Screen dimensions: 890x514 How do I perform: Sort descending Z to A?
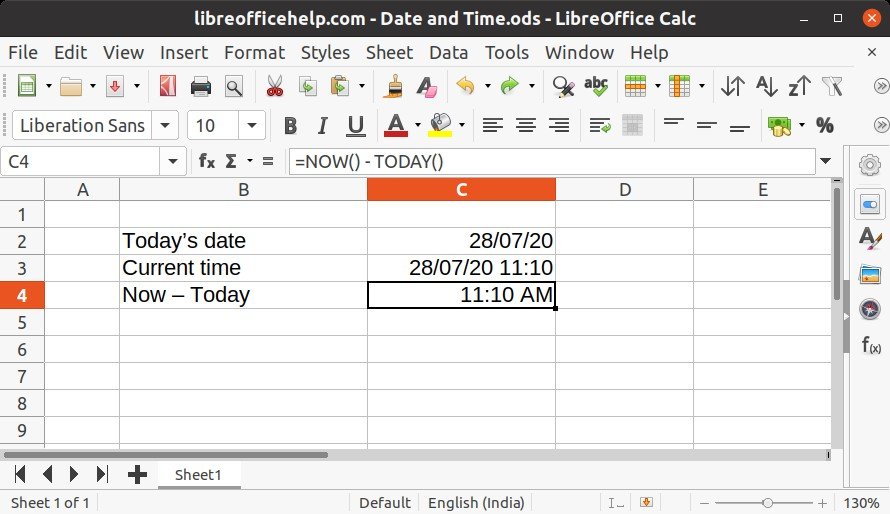click(799, 86)
